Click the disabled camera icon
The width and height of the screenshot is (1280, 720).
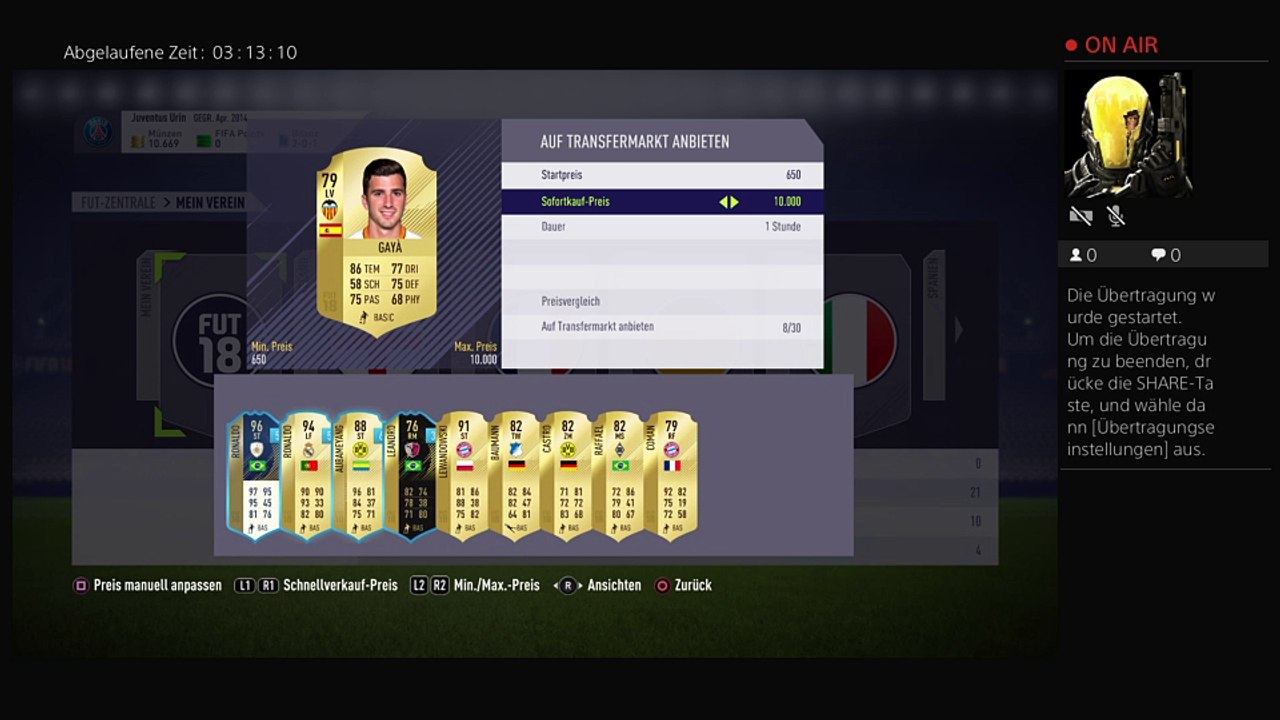[x=1080, y=215]
